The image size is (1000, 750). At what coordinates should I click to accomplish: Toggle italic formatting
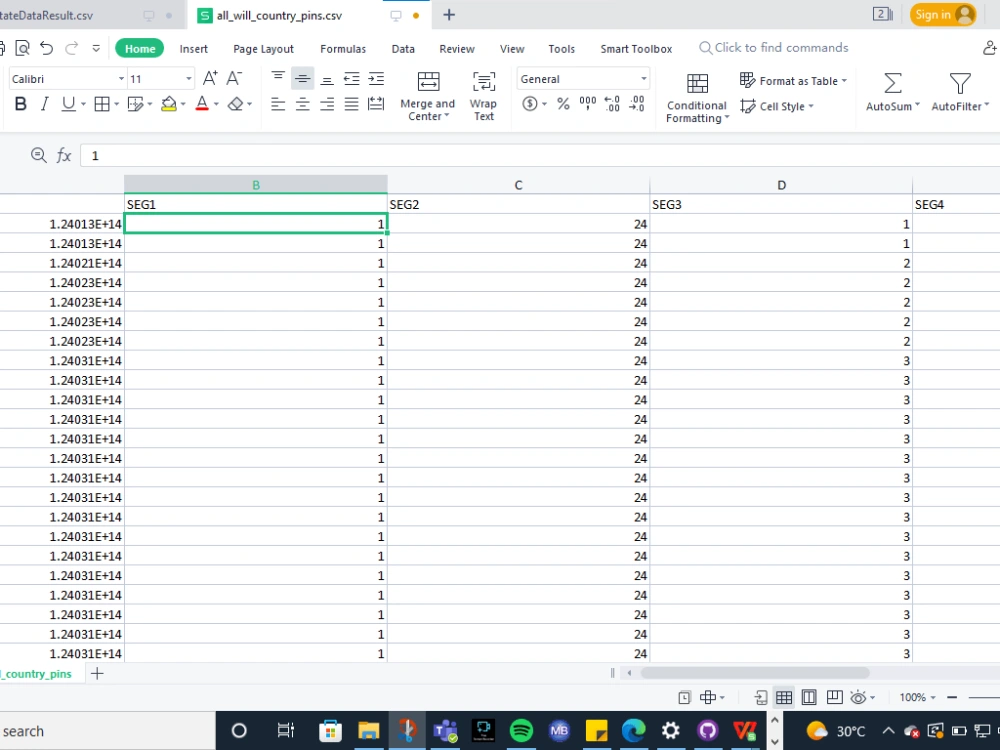pyautogui.click(x=44, y=103)
